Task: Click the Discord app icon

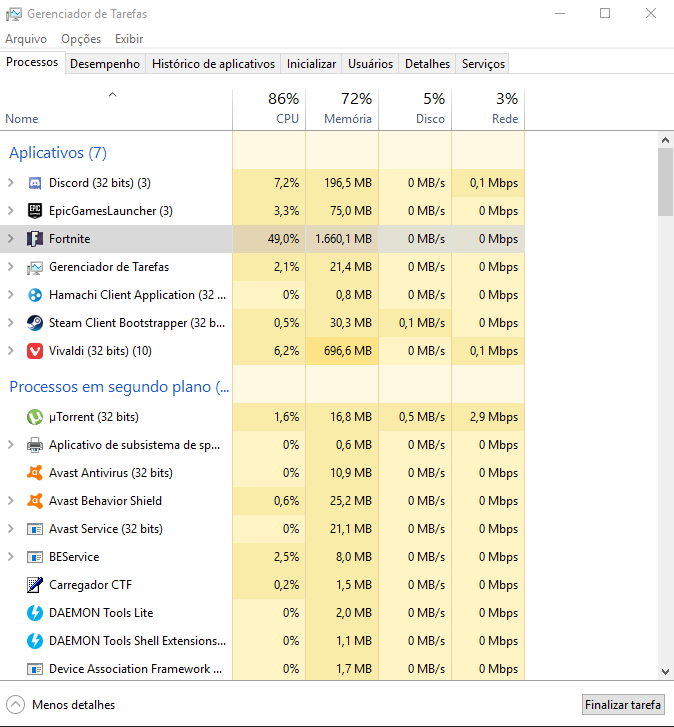Action: (35, 183)
